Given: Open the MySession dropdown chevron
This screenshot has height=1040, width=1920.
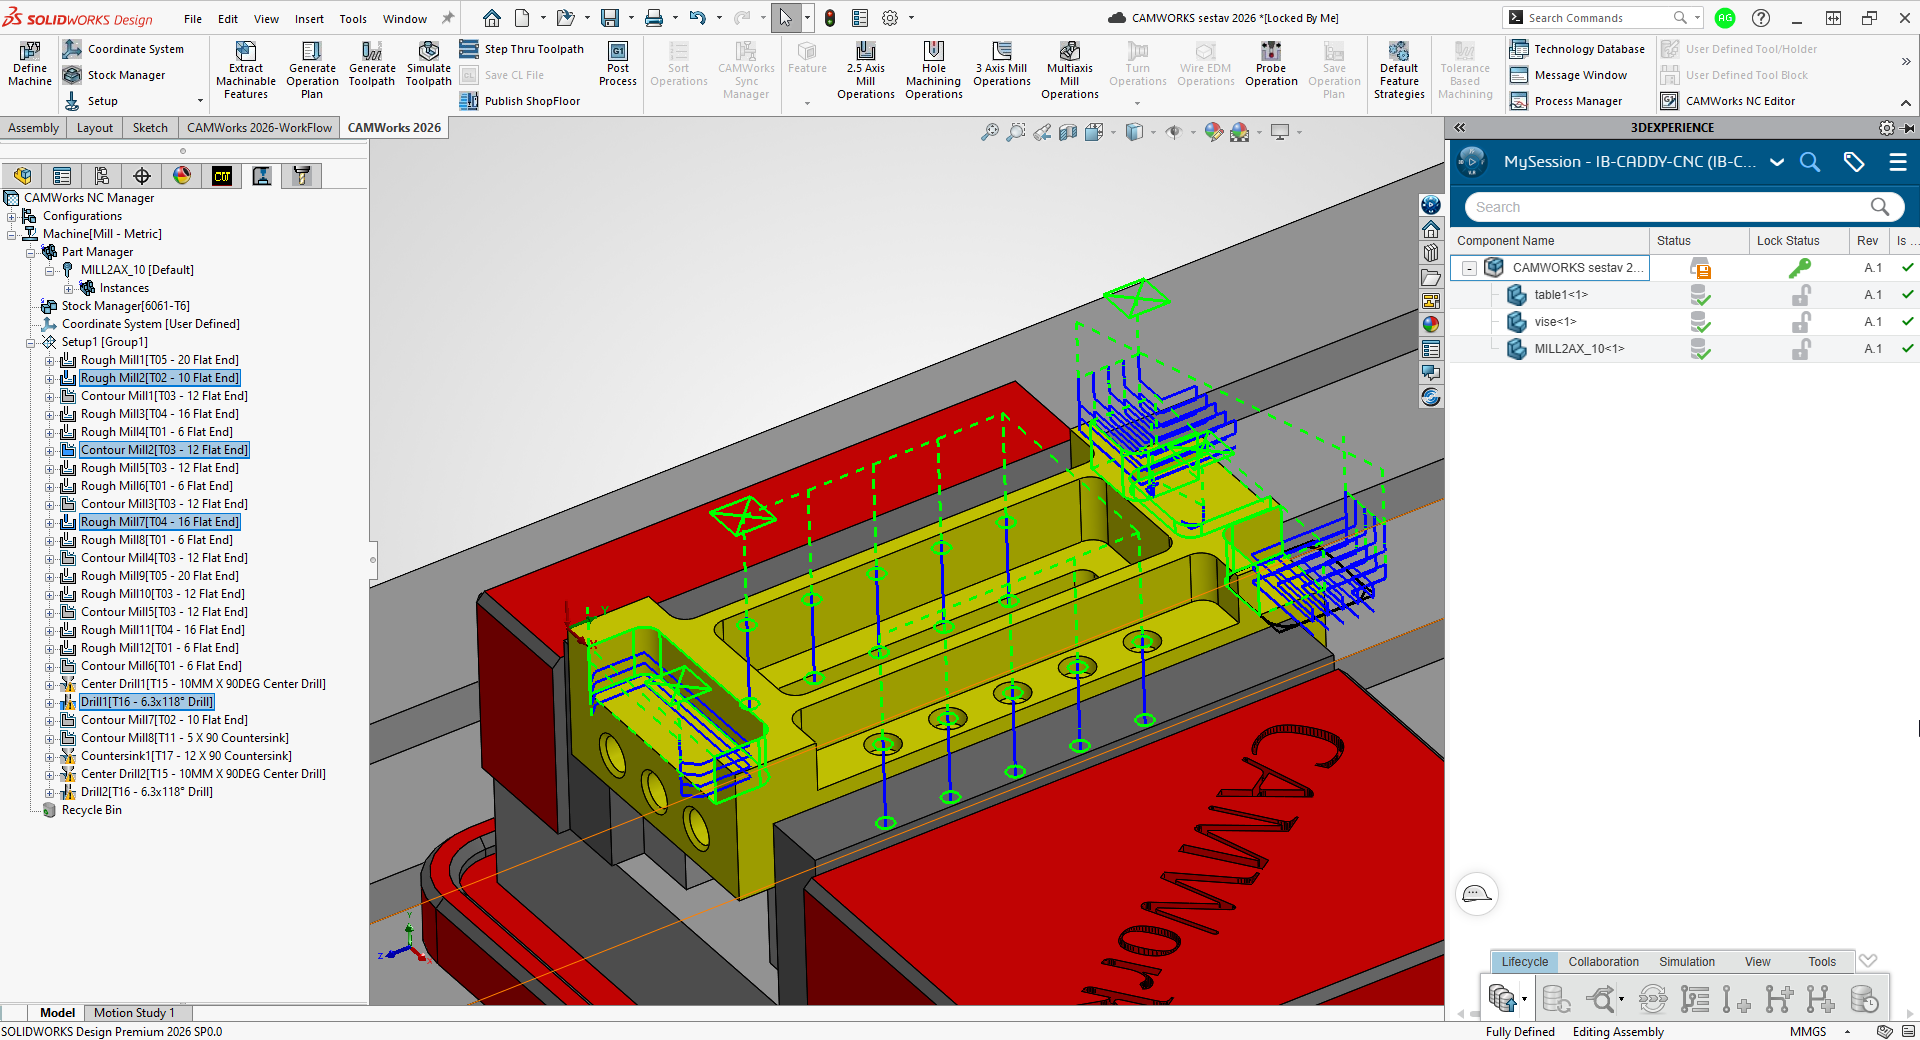Looking at the screenshot, I should coord(1777,162).
